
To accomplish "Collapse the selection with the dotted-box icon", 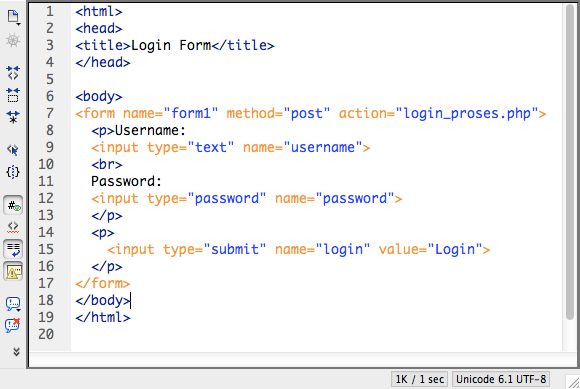I will 13,95.
